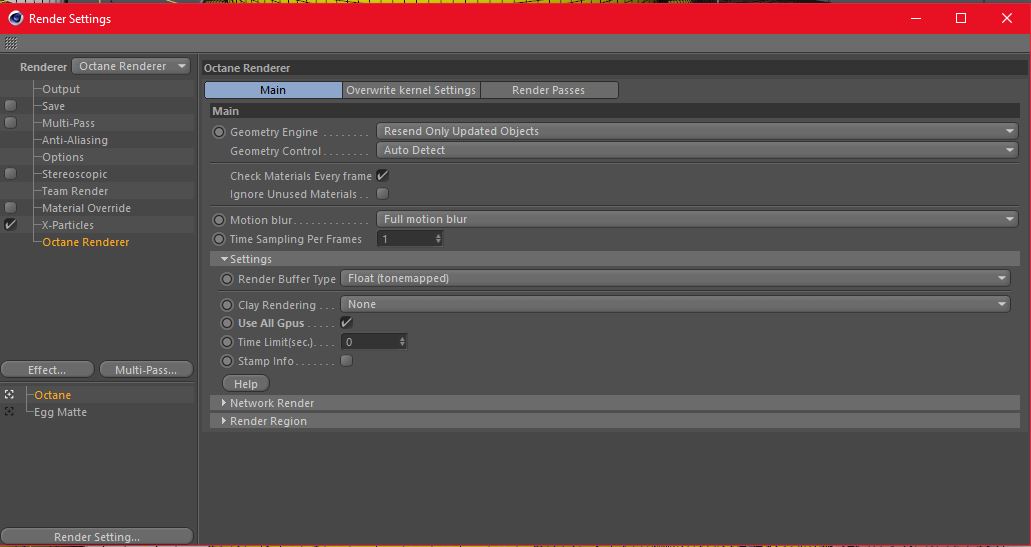The height and width of the screenshot is (547, 1031).
Task: Toggle the Time Limit animation dot
Action: 227,342
